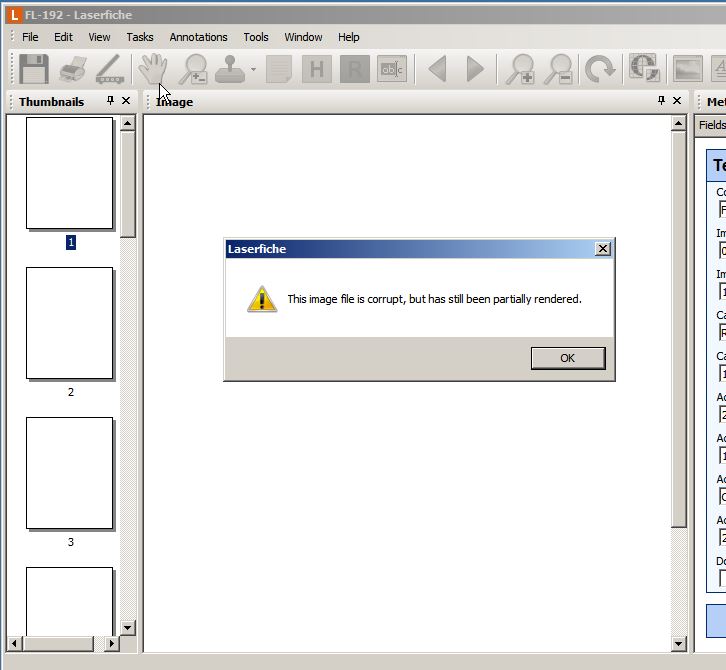Screen dimensions: 726x670
Task: Click the Fields tab in Metadata pane
Action: [x=712, y=125]
